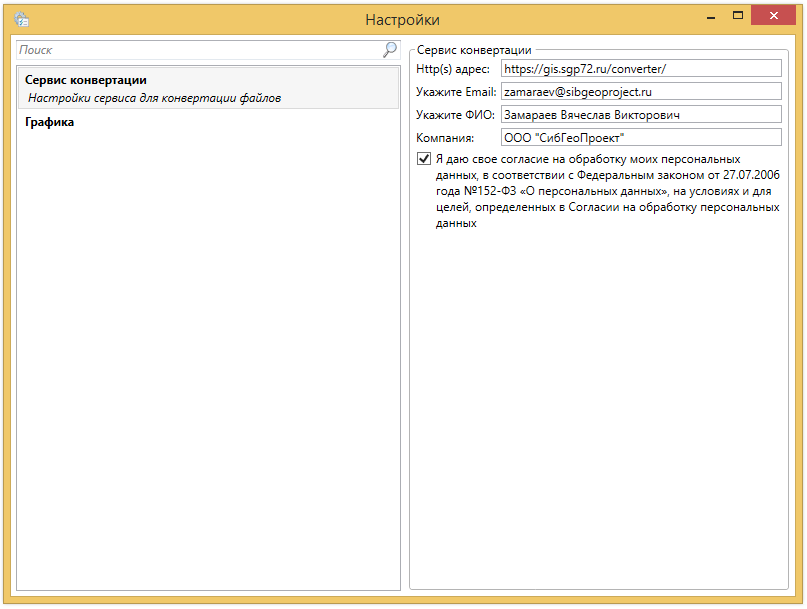Minimize the Настройки window
The width and height of the screenshot is (807, 609).
709,17
